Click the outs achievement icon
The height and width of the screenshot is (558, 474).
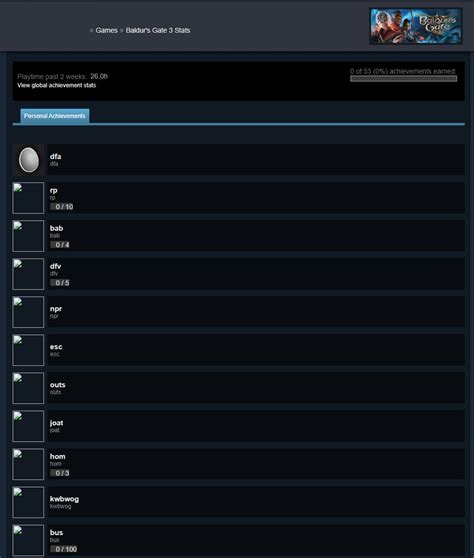pyautogui.click(x=28, y=388)
